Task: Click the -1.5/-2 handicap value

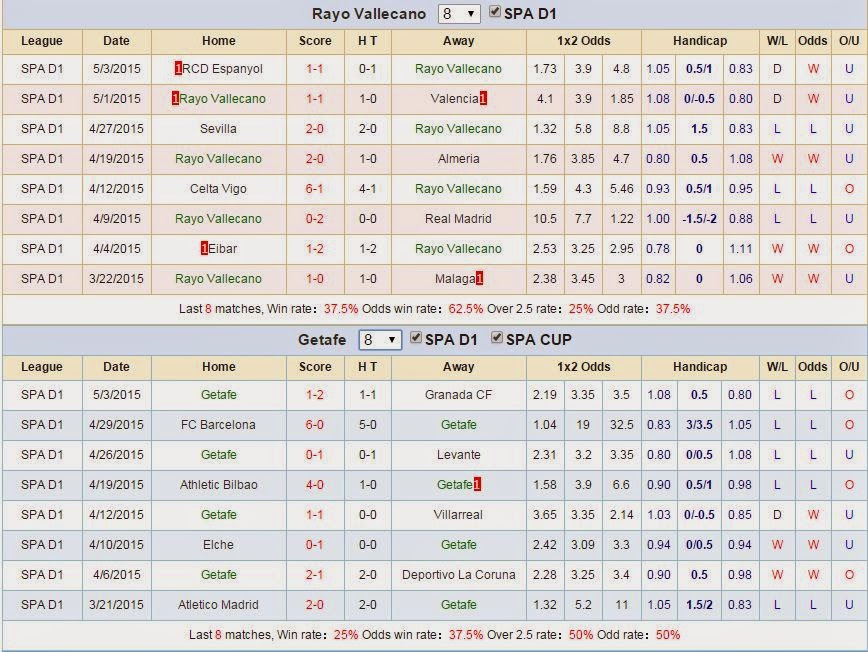Action: coord(699,219)
